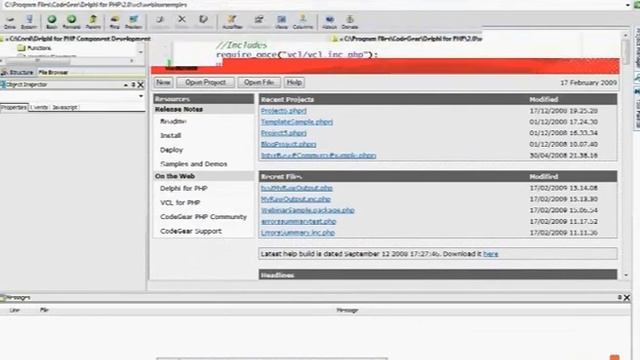640x360 pixels.
Task: Click the Open Project button
Action: click(x=205, y=82)
